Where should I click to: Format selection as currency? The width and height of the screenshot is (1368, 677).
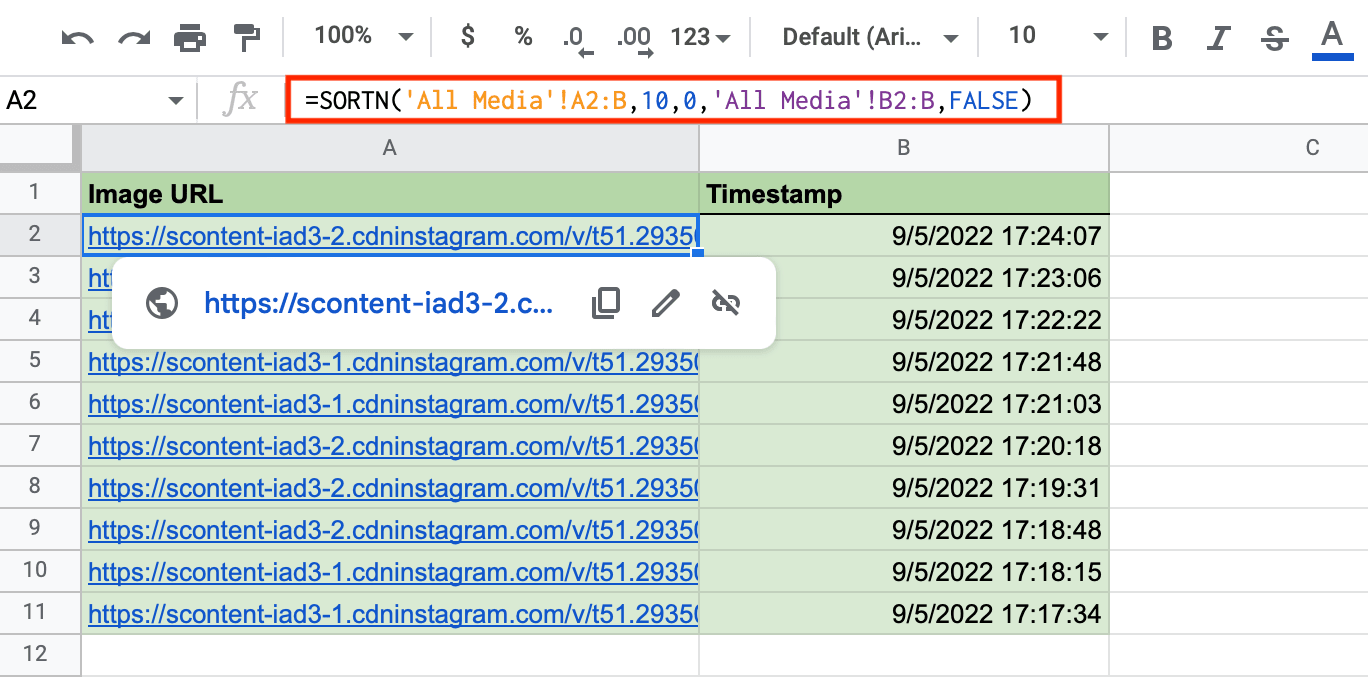pos(466,36)
